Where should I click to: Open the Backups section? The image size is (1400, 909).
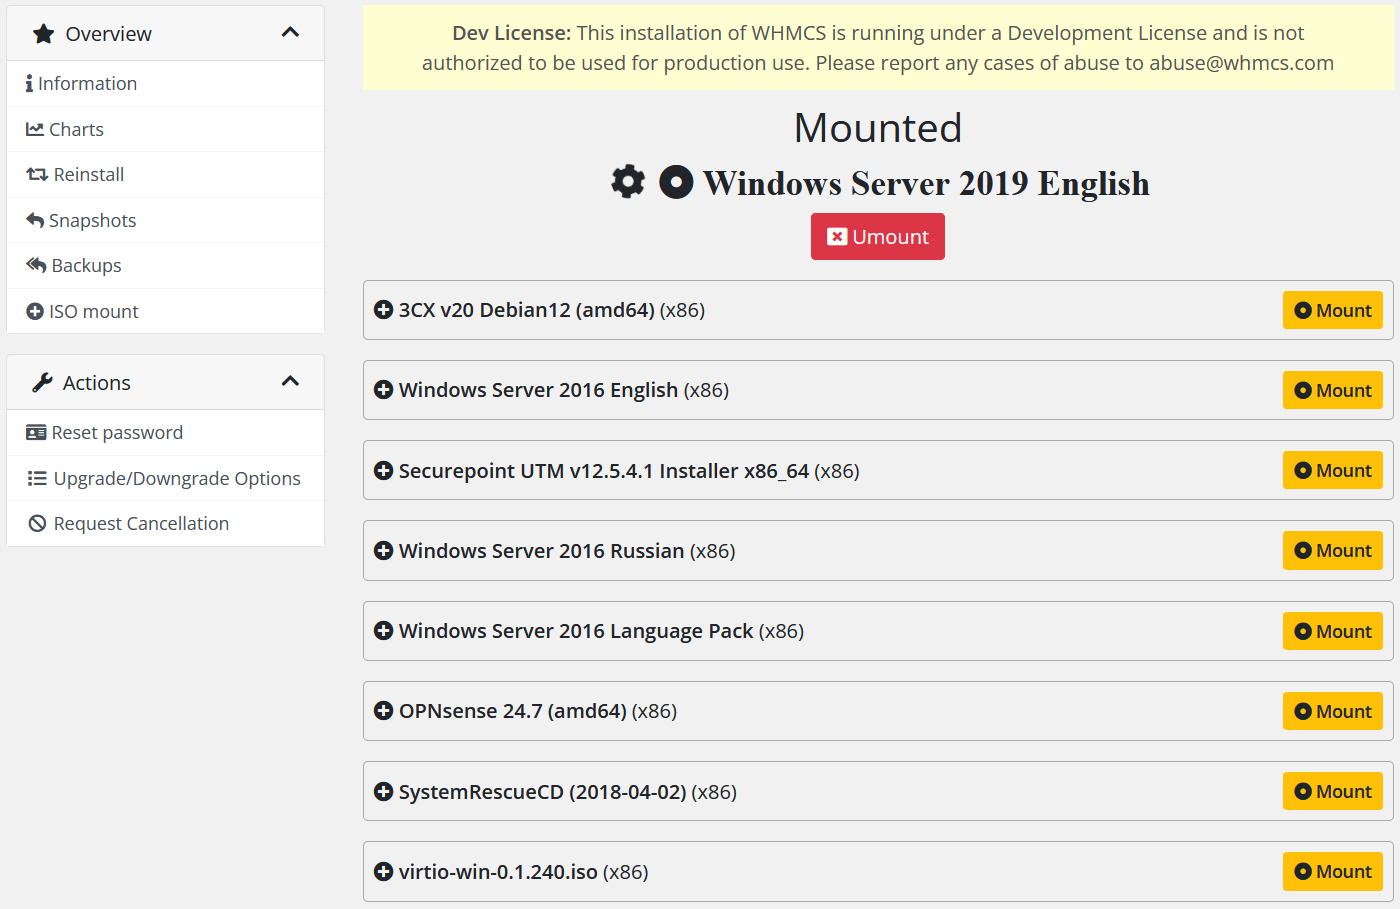pos(166,265)
